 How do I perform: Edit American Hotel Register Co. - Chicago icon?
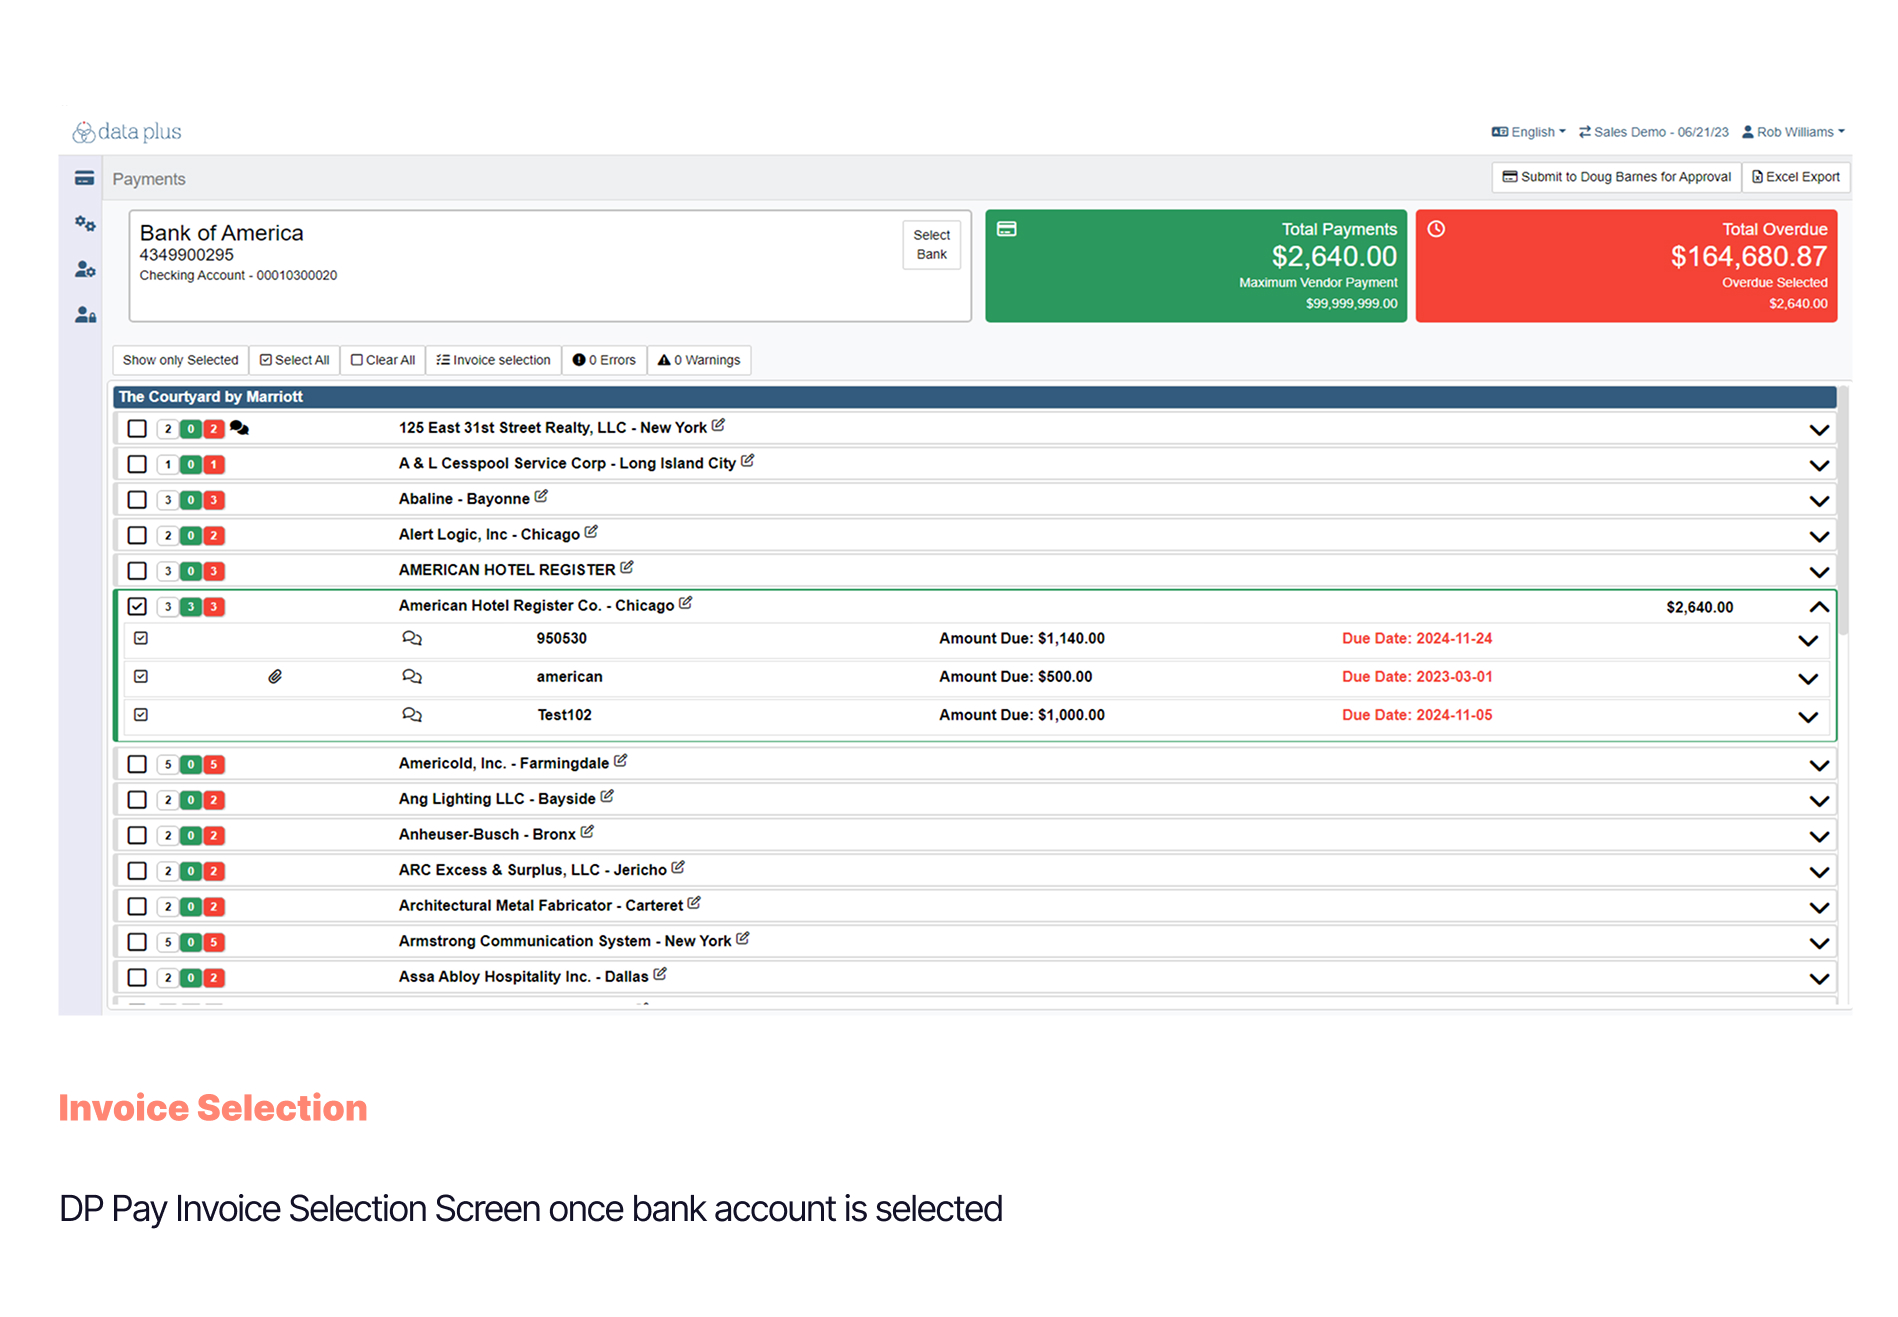685,603
